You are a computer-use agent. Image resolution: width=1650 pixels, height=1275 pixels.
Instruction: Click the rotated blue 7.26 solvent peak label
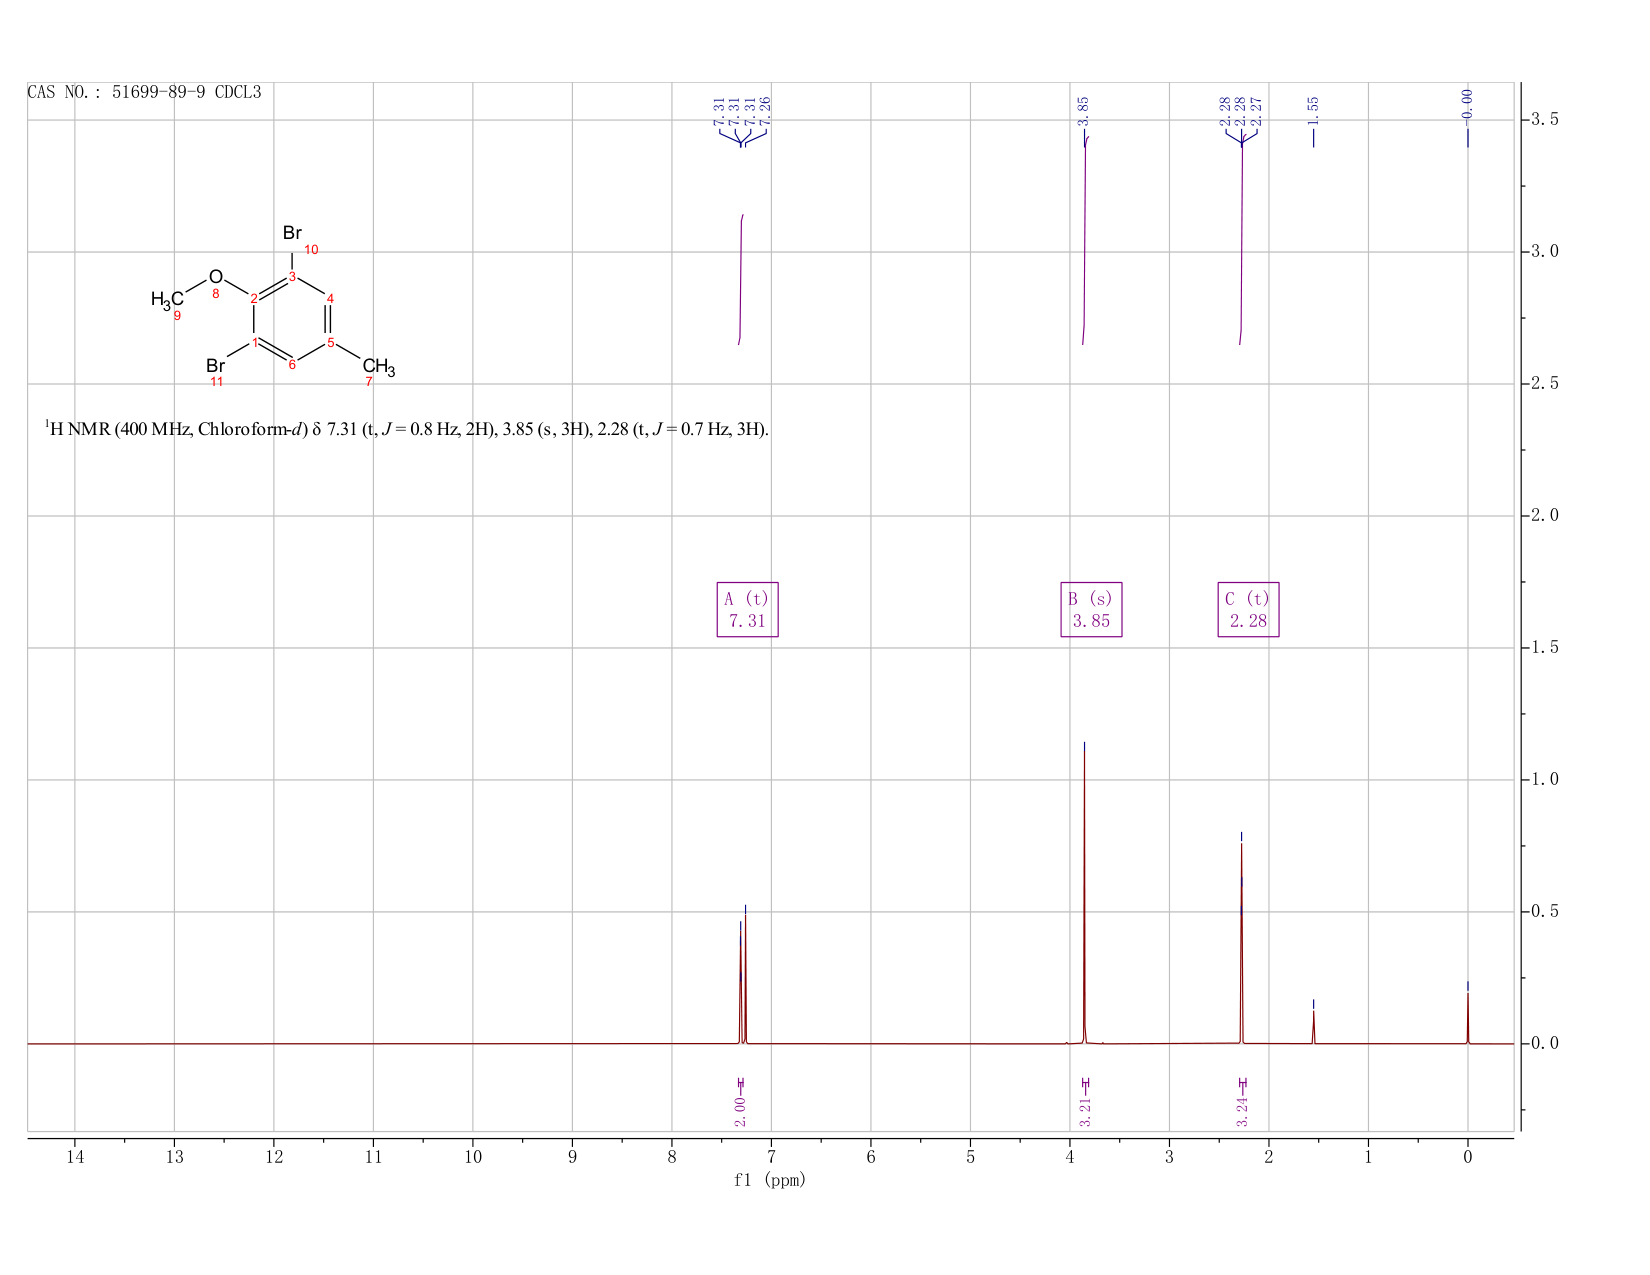[x=766, y=111]
